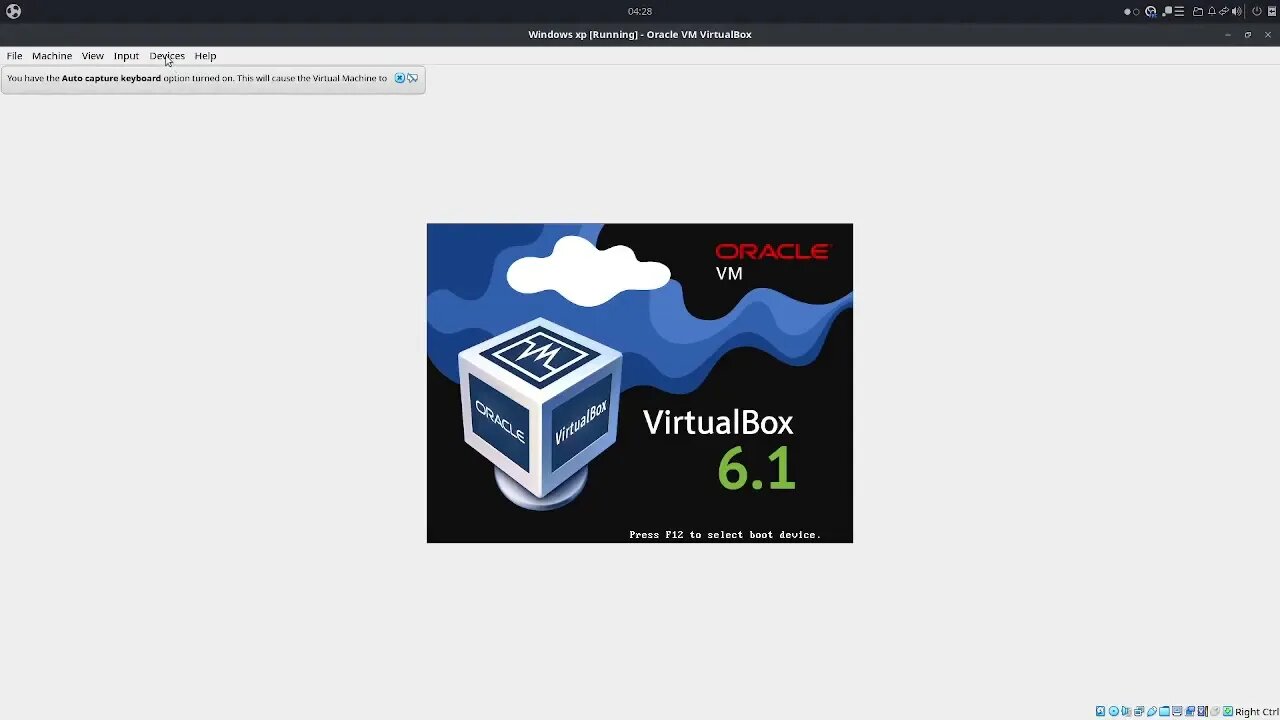1280x720 pixels.
Task: Open the Input menu
Action: pos(126,56)
